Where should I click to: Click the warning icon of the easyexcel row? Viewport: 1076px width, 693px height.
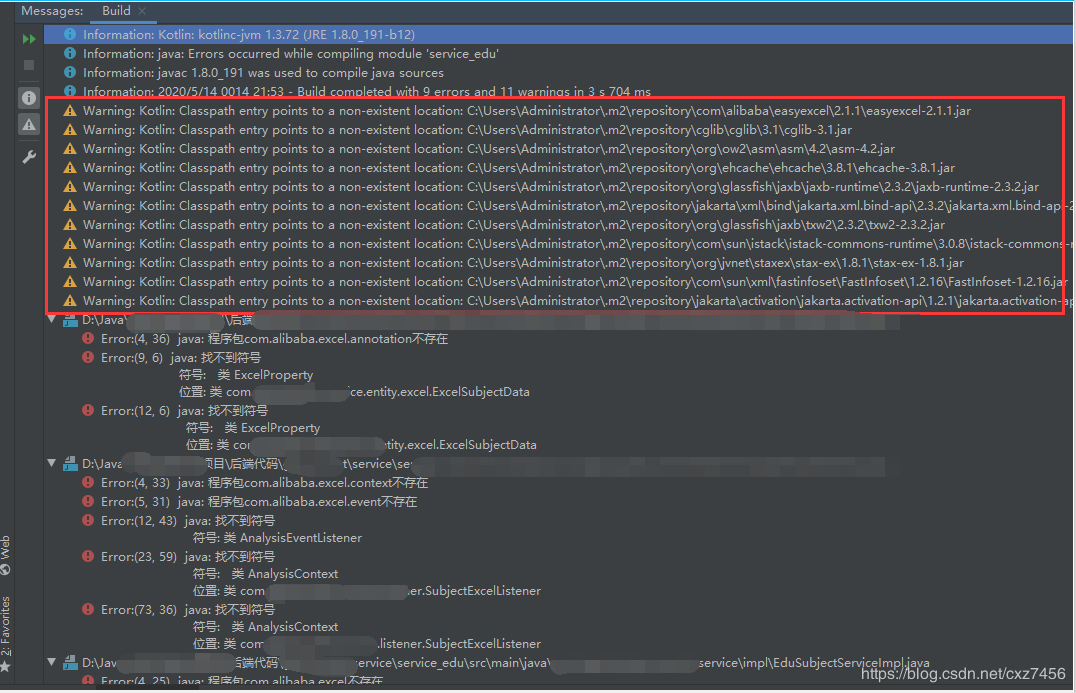click(x=70, y=110)
